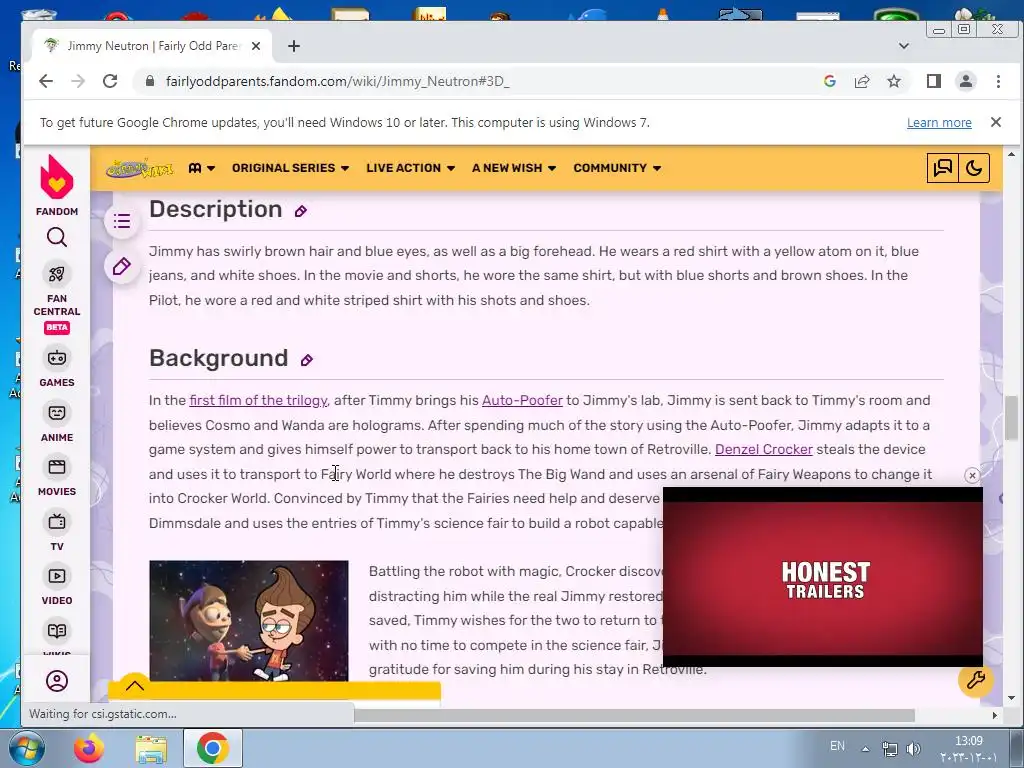Open the Video section in sidebar
This screenshot has width=1024, height=768.
(57, 586)
